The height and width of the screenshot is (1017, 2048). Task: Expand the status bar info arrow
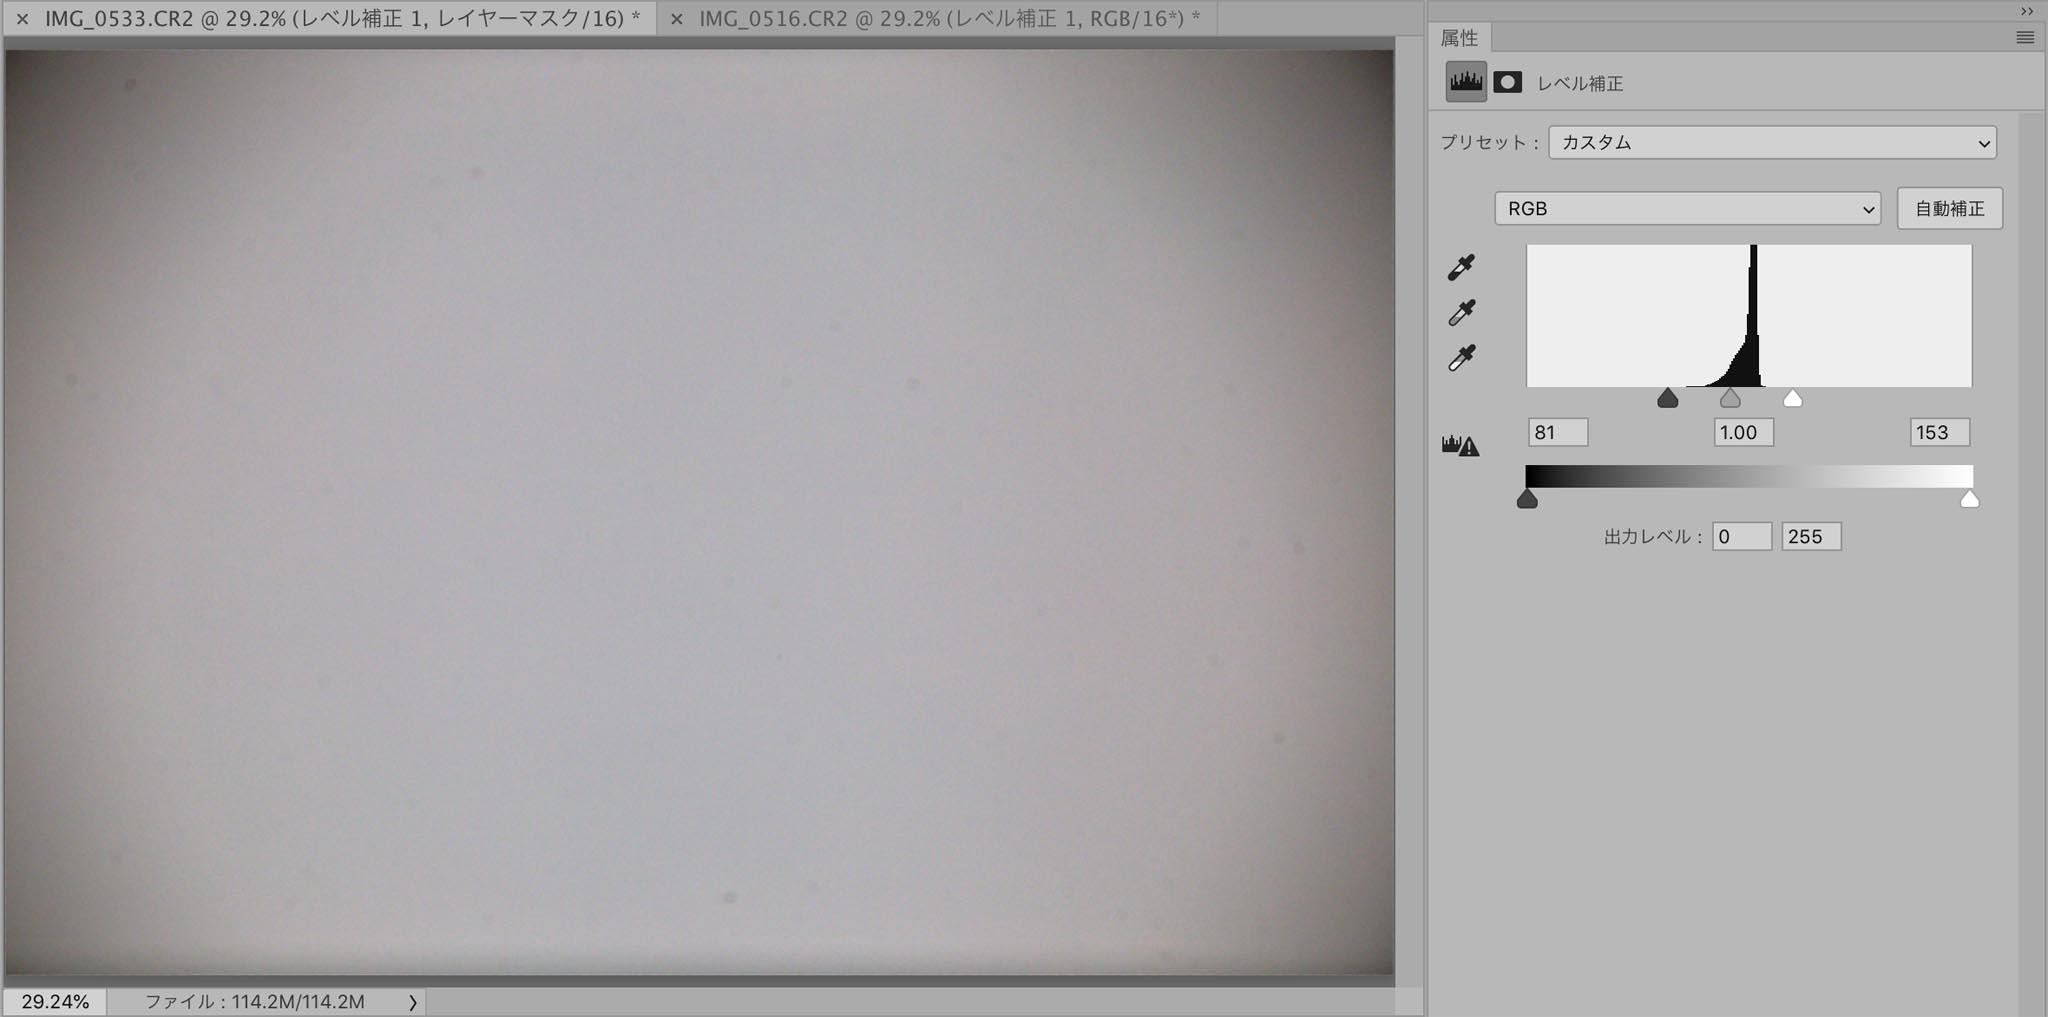tap(412, 1002)
